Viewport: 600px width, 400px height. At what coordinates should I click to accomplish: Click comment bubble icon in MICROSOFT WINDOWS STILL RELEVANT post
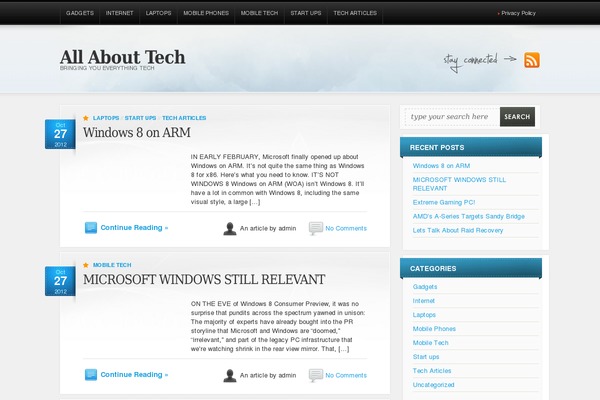coord(316,376)
